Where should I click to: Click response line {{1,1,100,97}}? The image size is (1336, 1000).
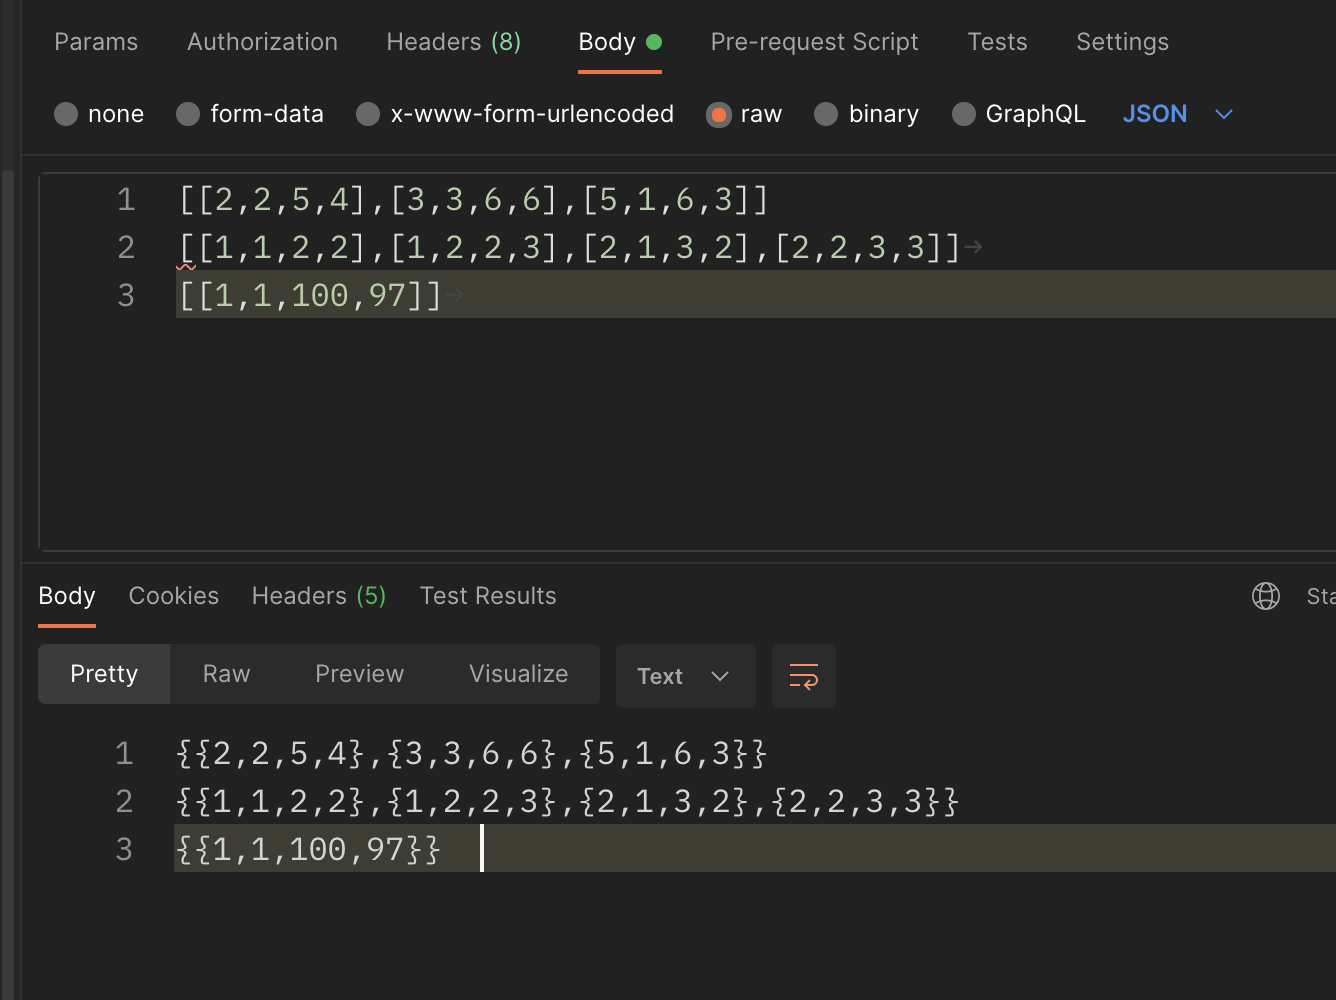point(308,849)
